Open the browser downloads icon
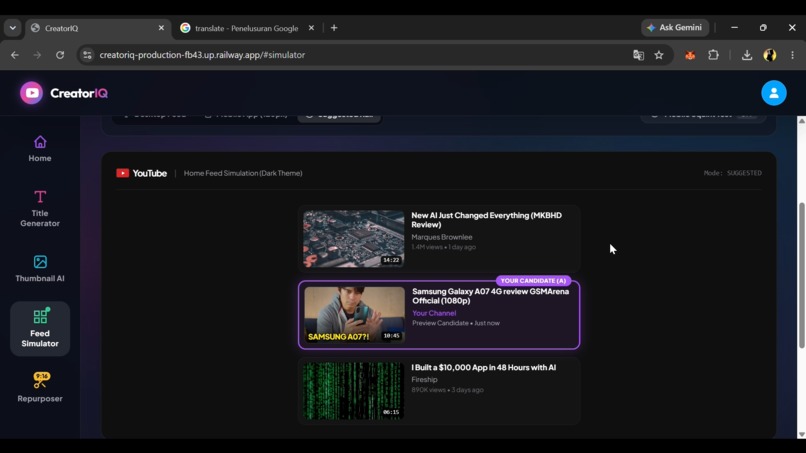Image resolution: width=806 pixels, height=453 pixels. point(747,55)
